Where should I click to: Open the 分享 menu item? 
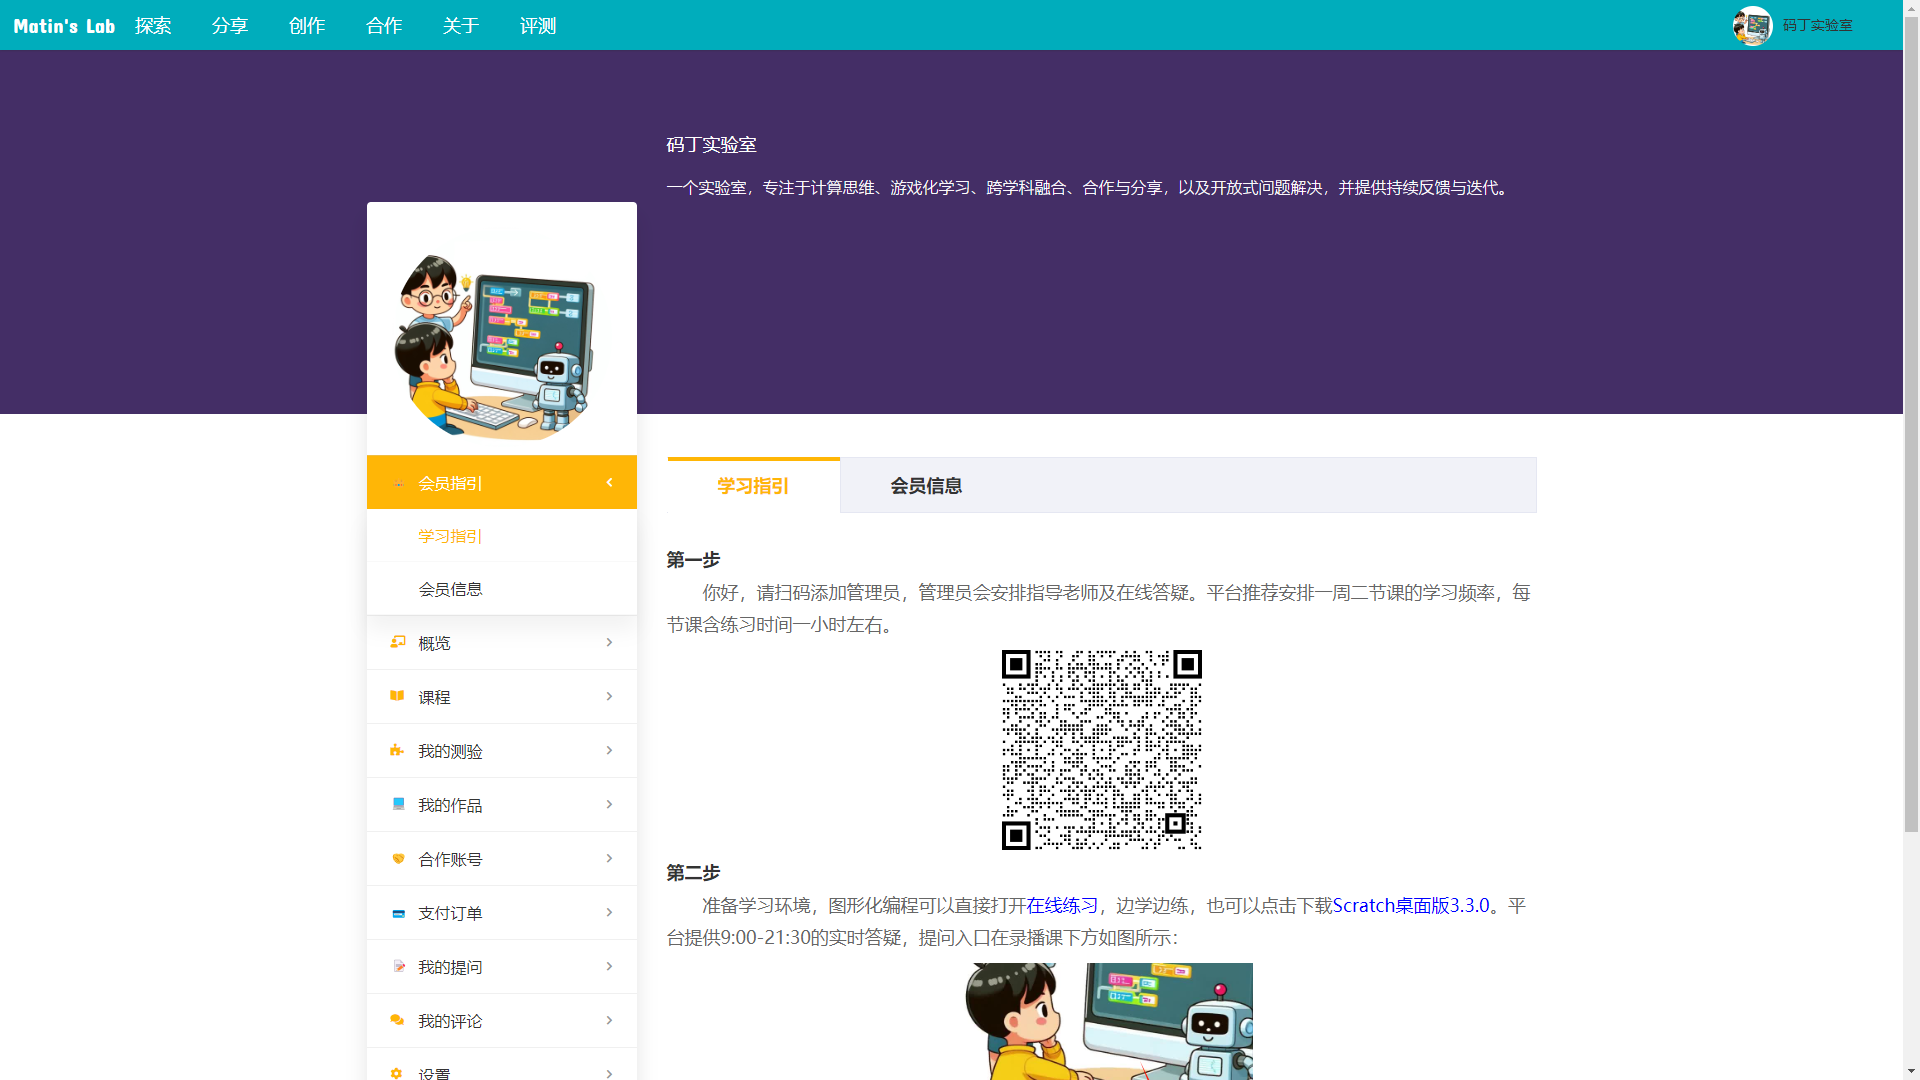tap(230, 26)
